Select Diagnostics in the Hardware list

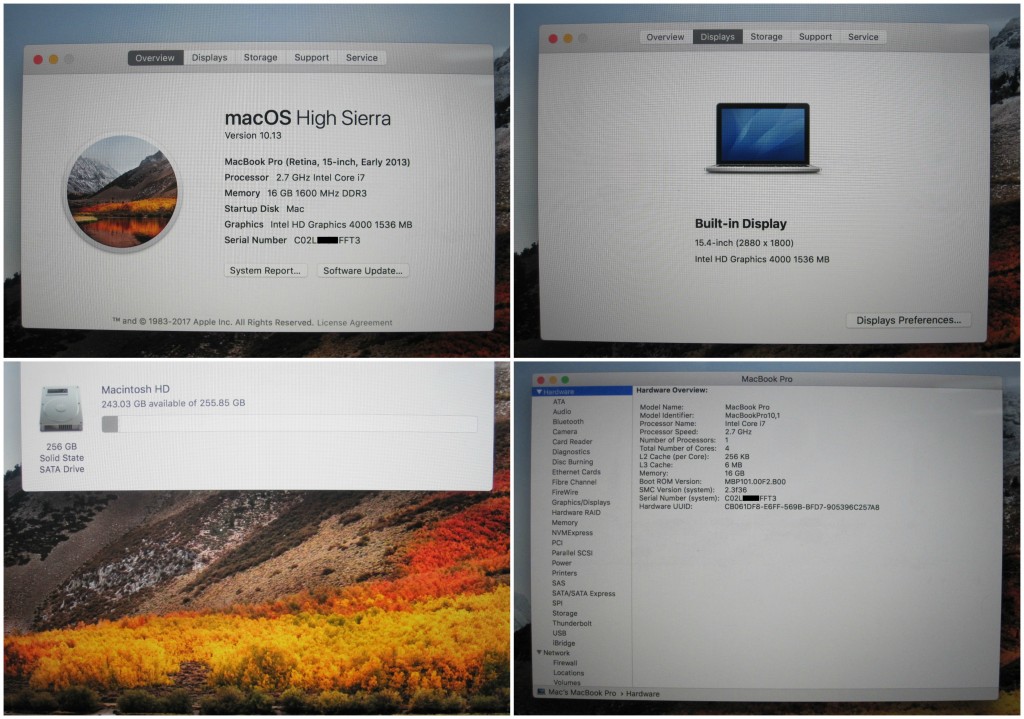[x=571, y=452]
